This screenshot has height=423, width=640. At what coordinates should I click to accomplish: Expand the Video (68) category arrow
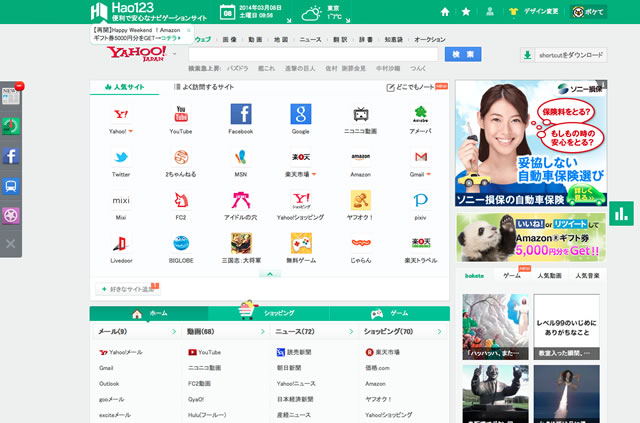pos(262,332)
